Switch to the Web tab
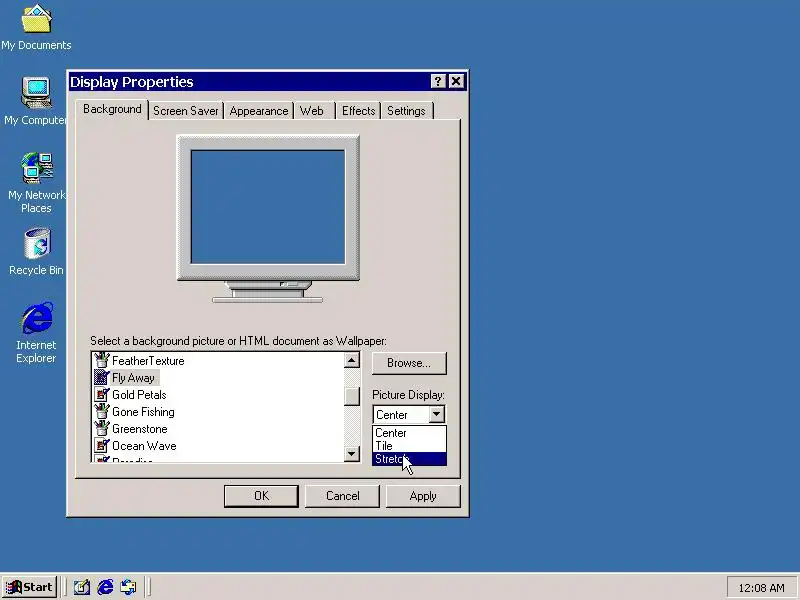Viewport: 800px width, 600px height. tap(312, 111)
